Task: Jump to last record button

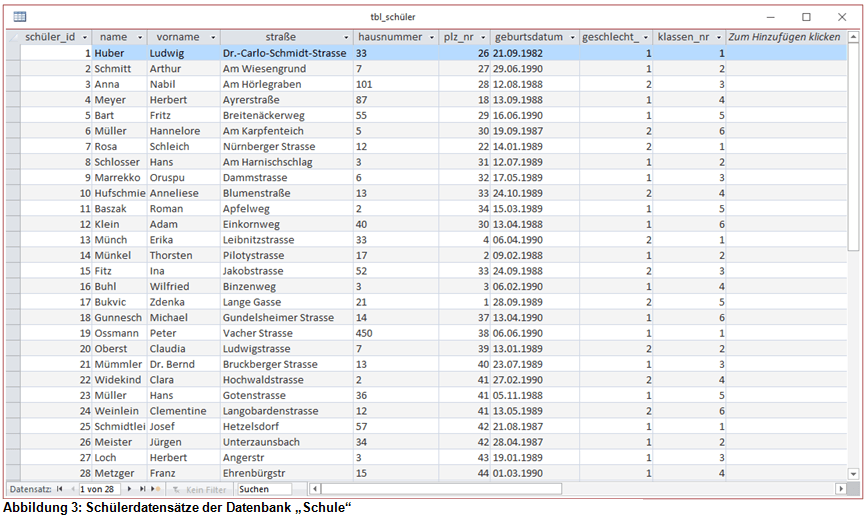Action: (142, 489)
